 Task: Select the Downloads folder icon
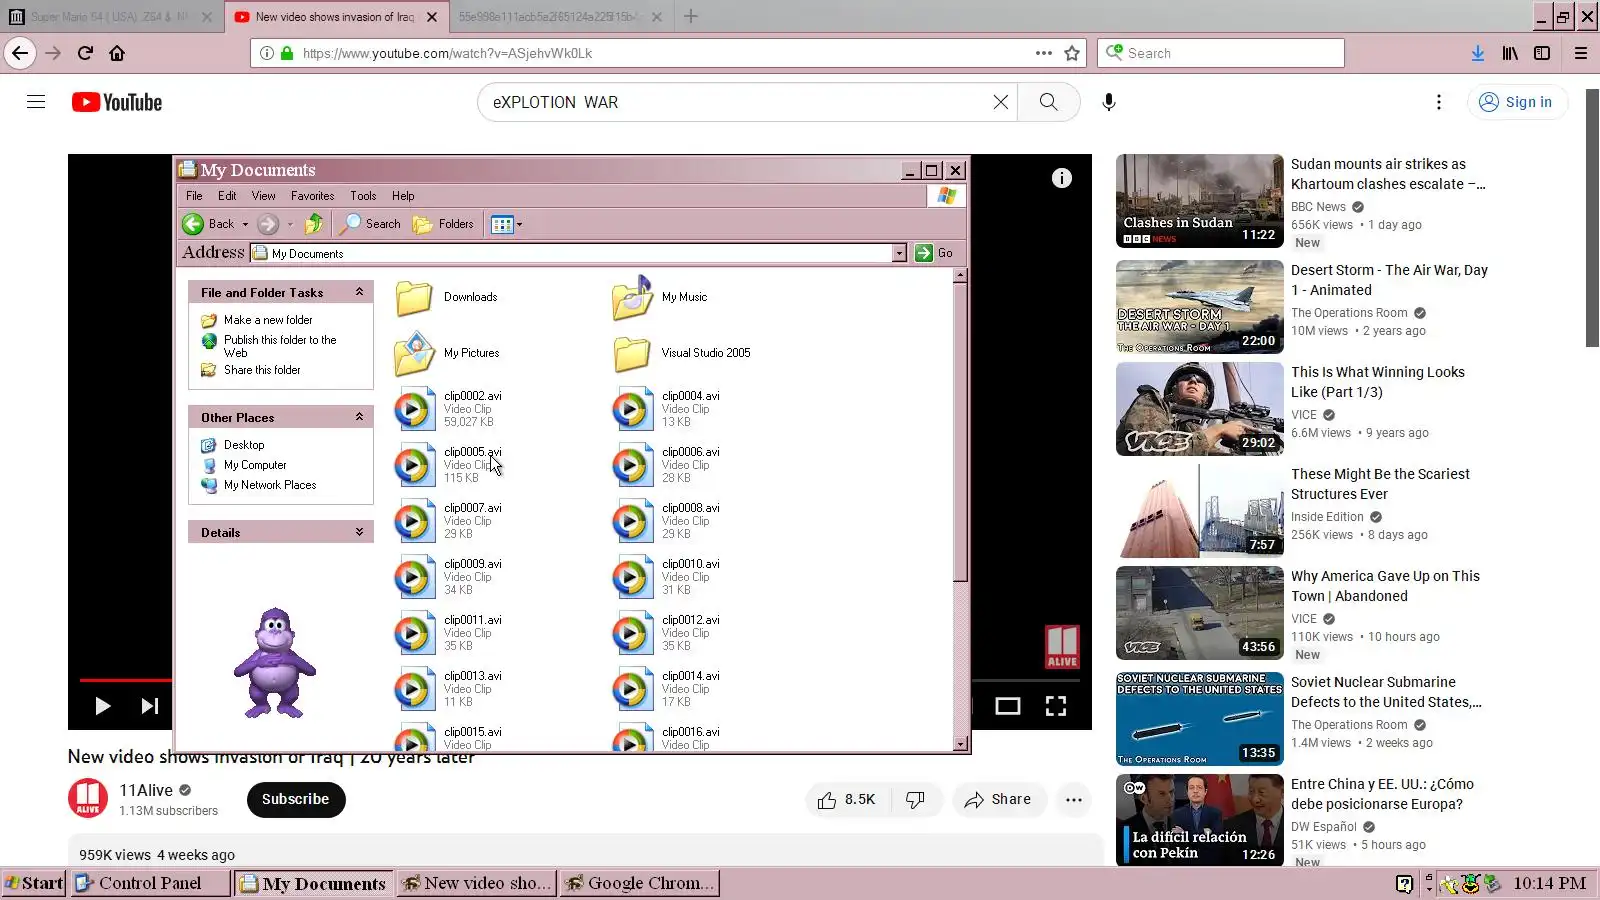pyautogui.click(x=413, y=298)
